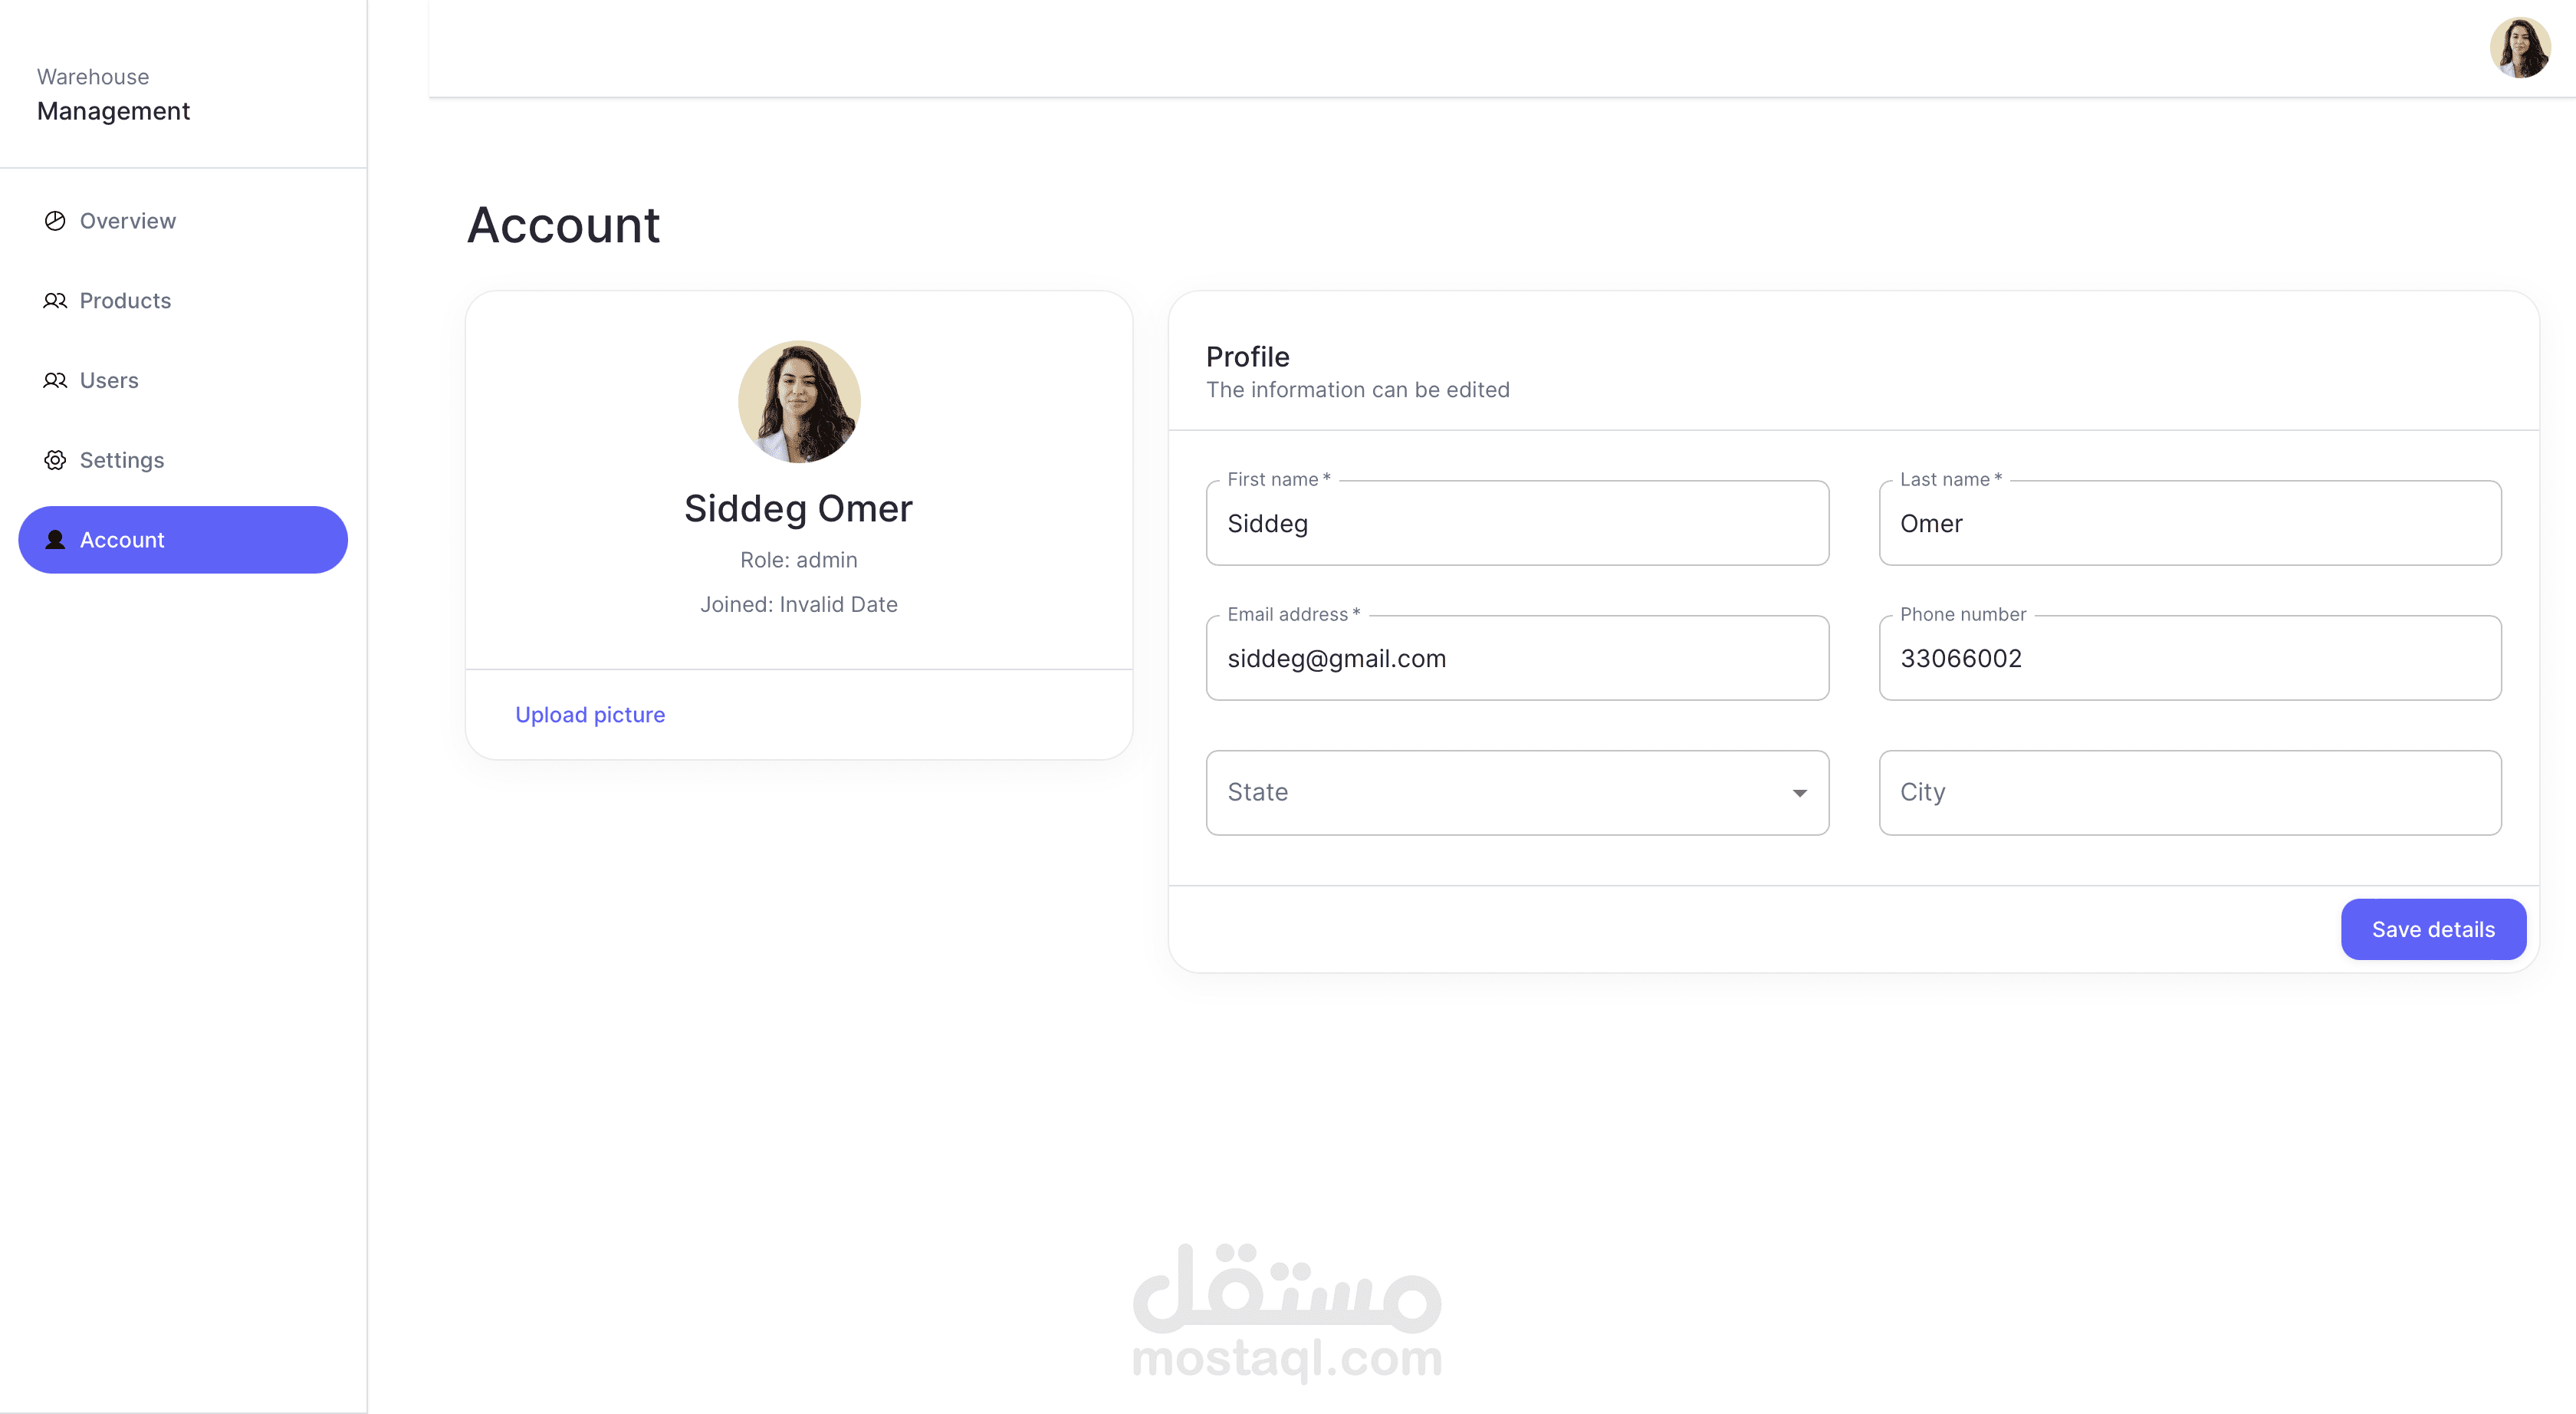The height and width of the screenshot is (1414, 2576).
Task: Select the Email address input
Action: click(1516, 659)
